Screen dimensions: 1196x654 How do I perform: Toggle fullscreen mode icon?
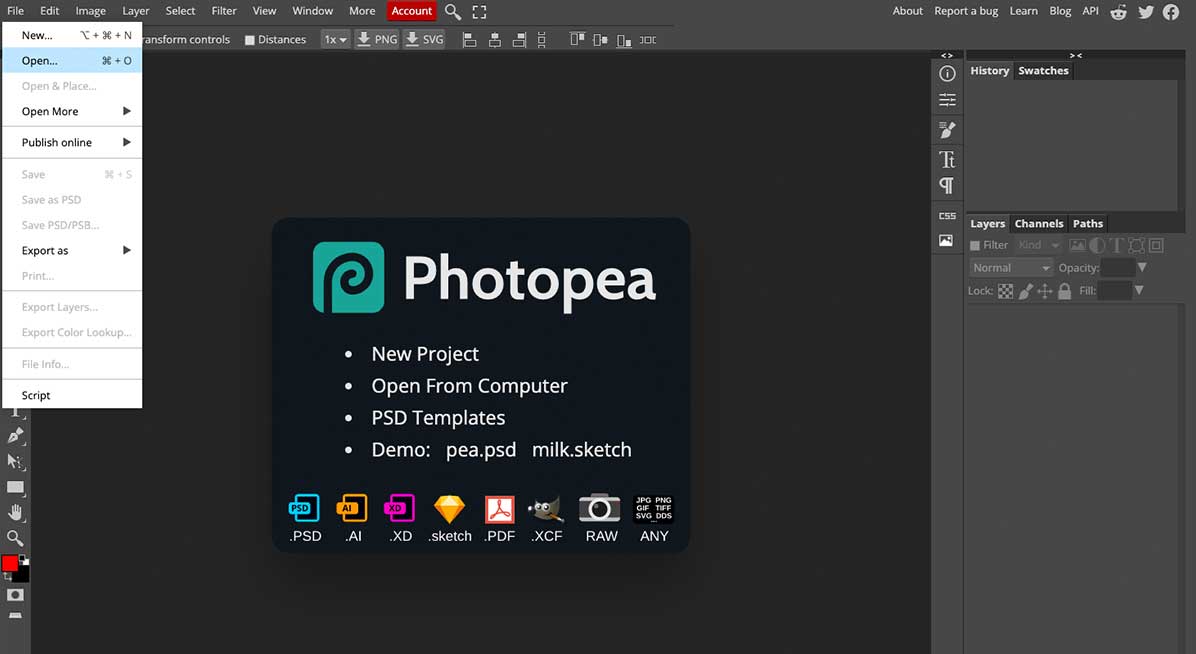tap(479, 11)
